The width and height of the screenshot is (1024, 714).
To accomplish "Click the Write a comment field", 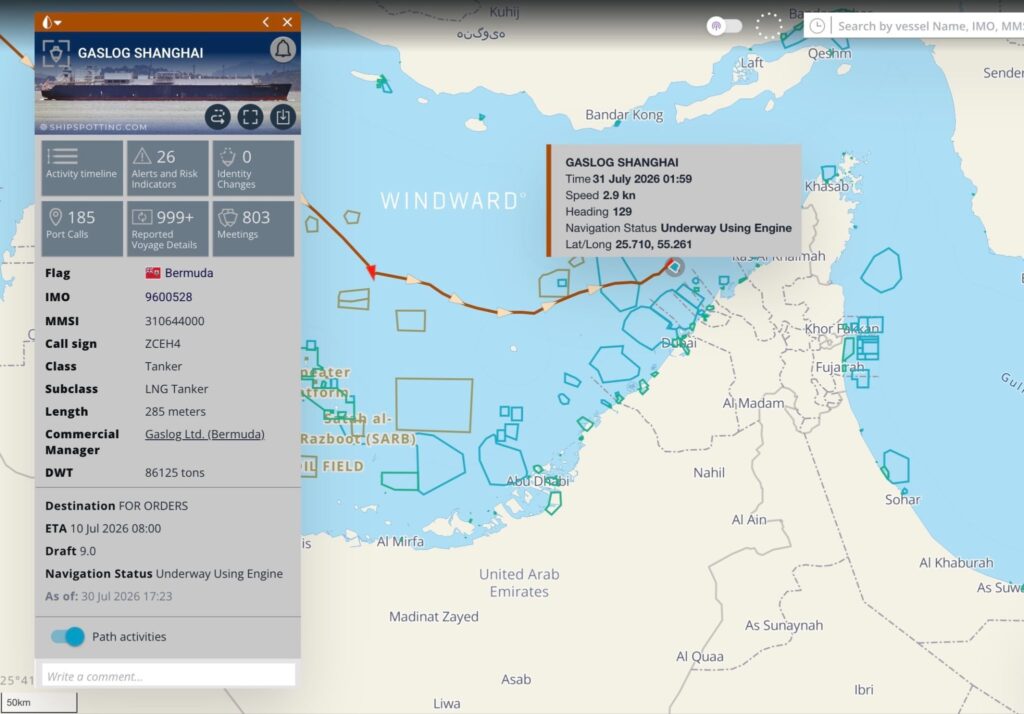I will (168, 676).
